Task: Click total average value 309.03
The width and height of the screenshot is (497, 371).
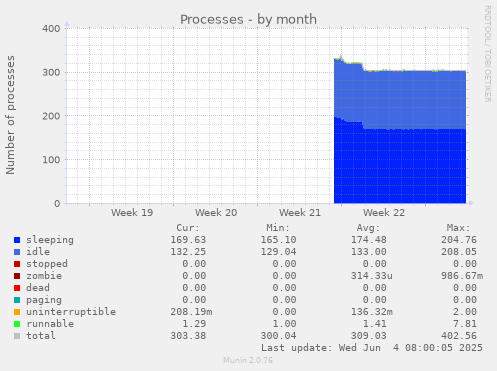Action: point(369,336)
